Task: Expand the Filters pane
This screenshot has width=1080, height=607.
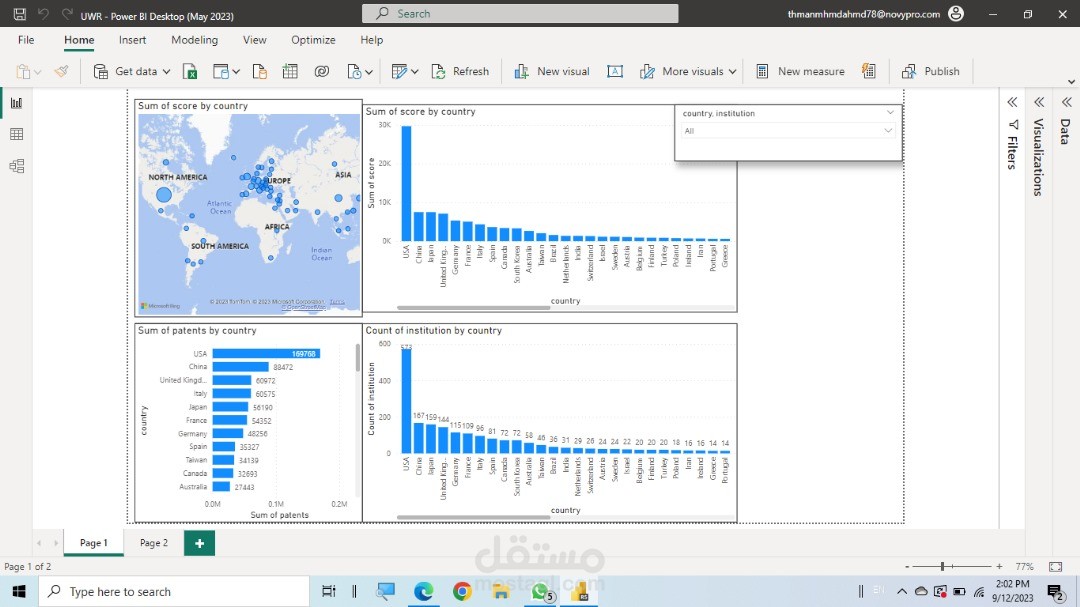Action: click(1012, 103)
